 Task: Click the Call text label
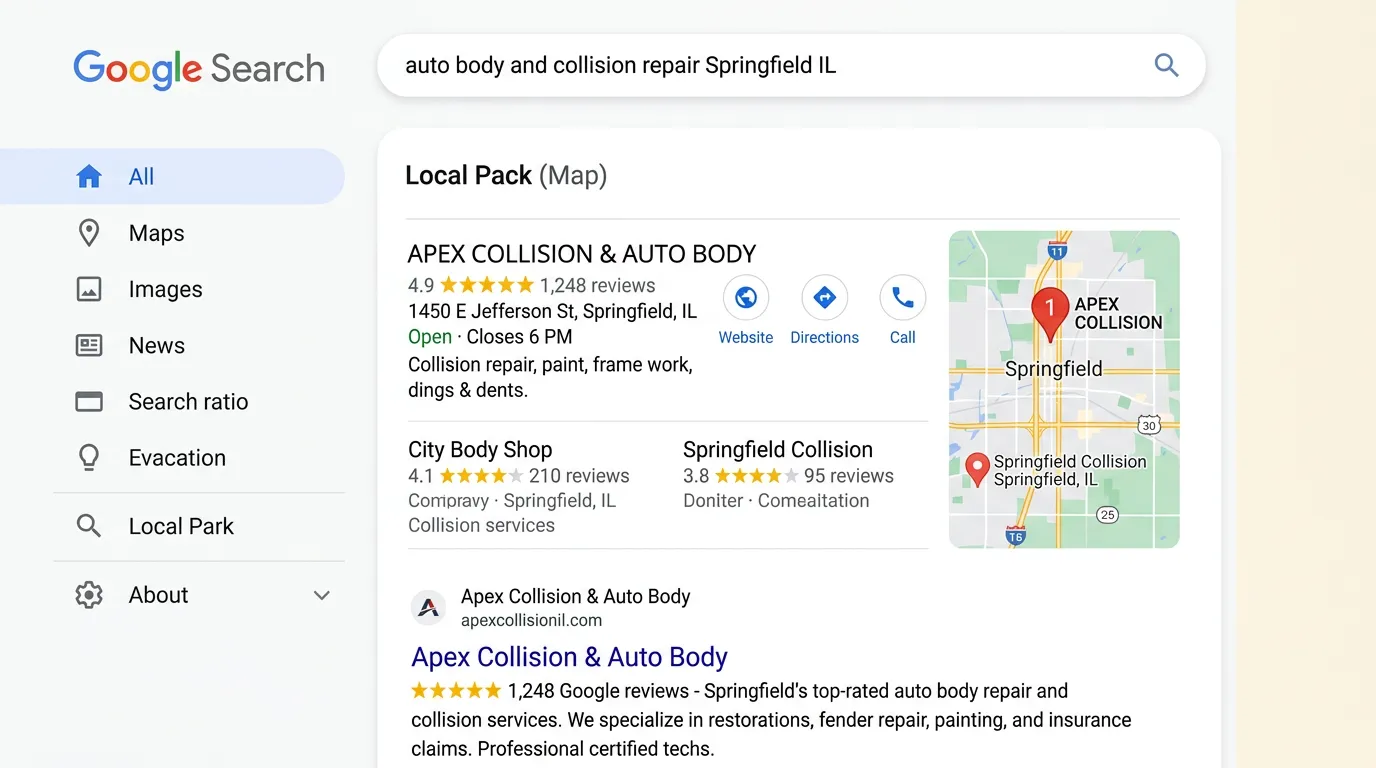[x=903, y=338]
